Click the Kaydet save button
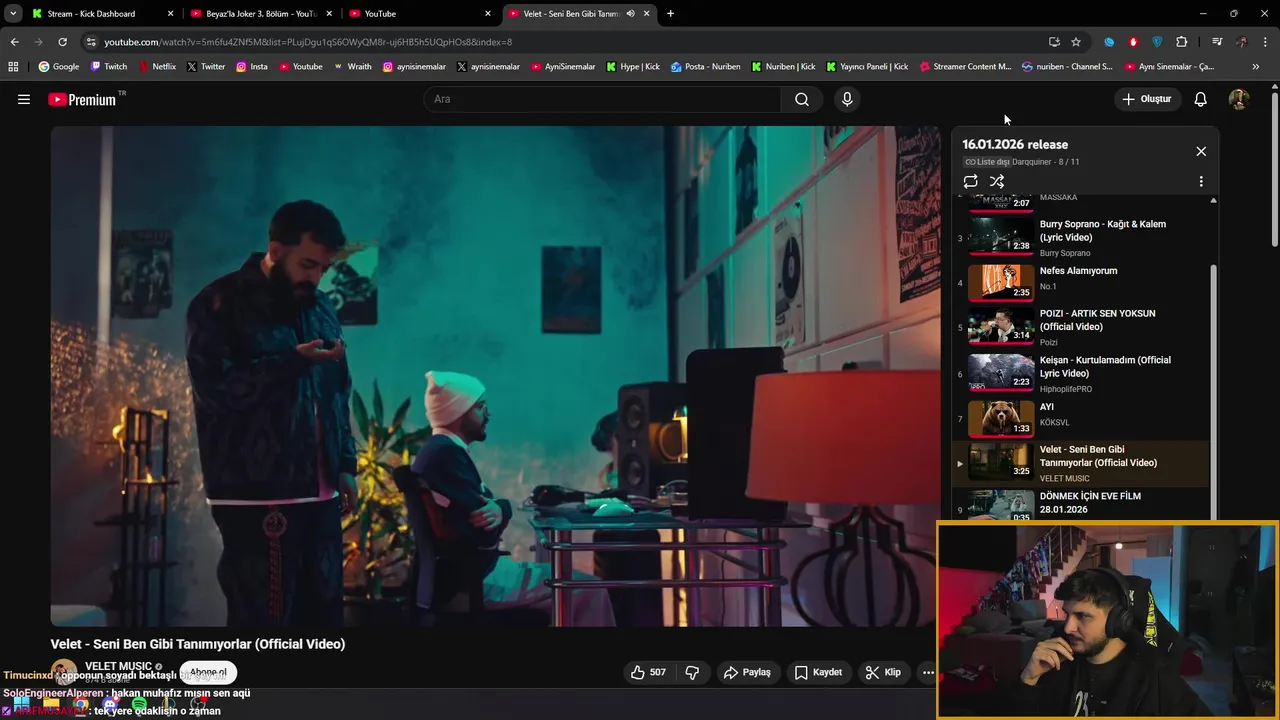The image size is (1280, 720). point(818,672)
